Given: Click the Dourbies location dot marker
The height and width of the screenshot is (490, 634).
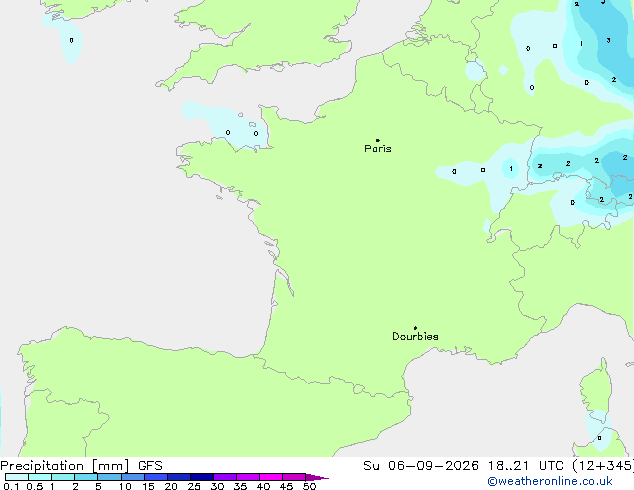Looking at the screenshot, I should [415, 328].
